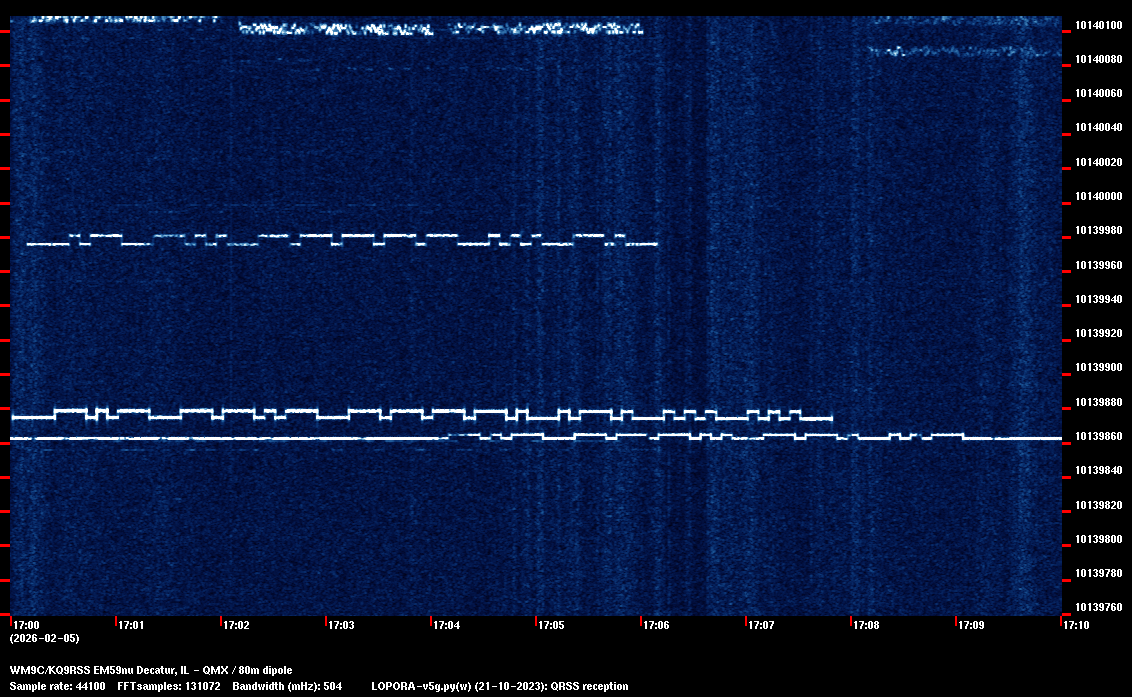
Task: Click the 17:10 end time label
Action: click(1076, 626)
